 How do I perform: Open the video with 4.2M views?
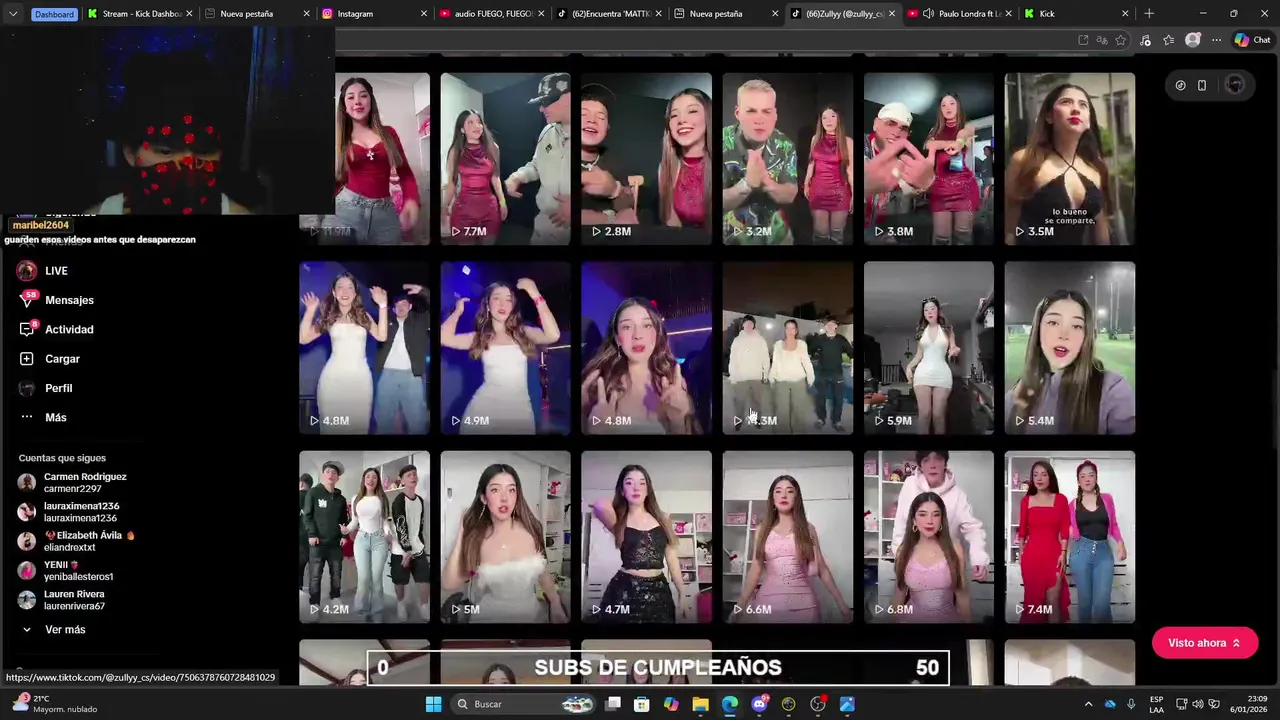coord(364,537)
